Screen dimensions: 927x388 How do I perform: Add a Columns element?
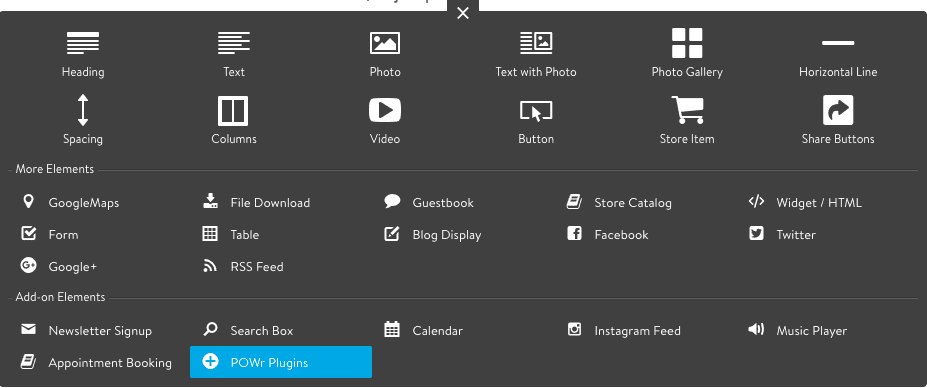[x=234, y=121]
